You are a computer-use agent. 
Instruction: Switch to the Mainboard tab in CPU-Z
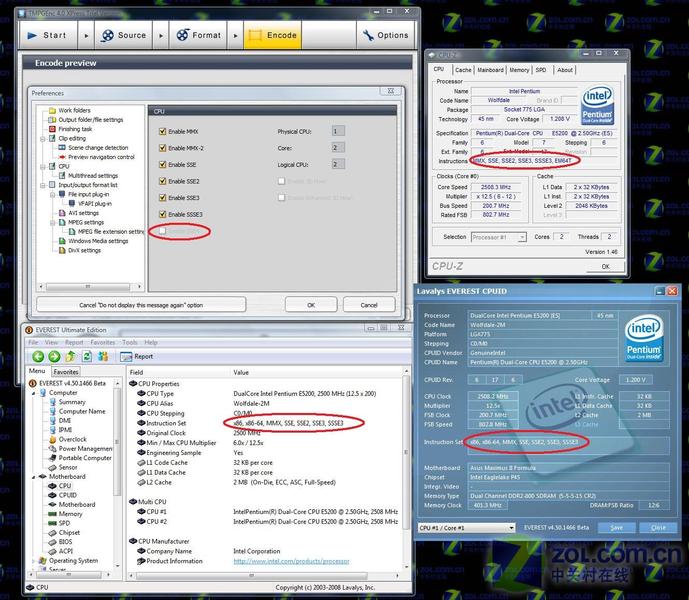490,70
